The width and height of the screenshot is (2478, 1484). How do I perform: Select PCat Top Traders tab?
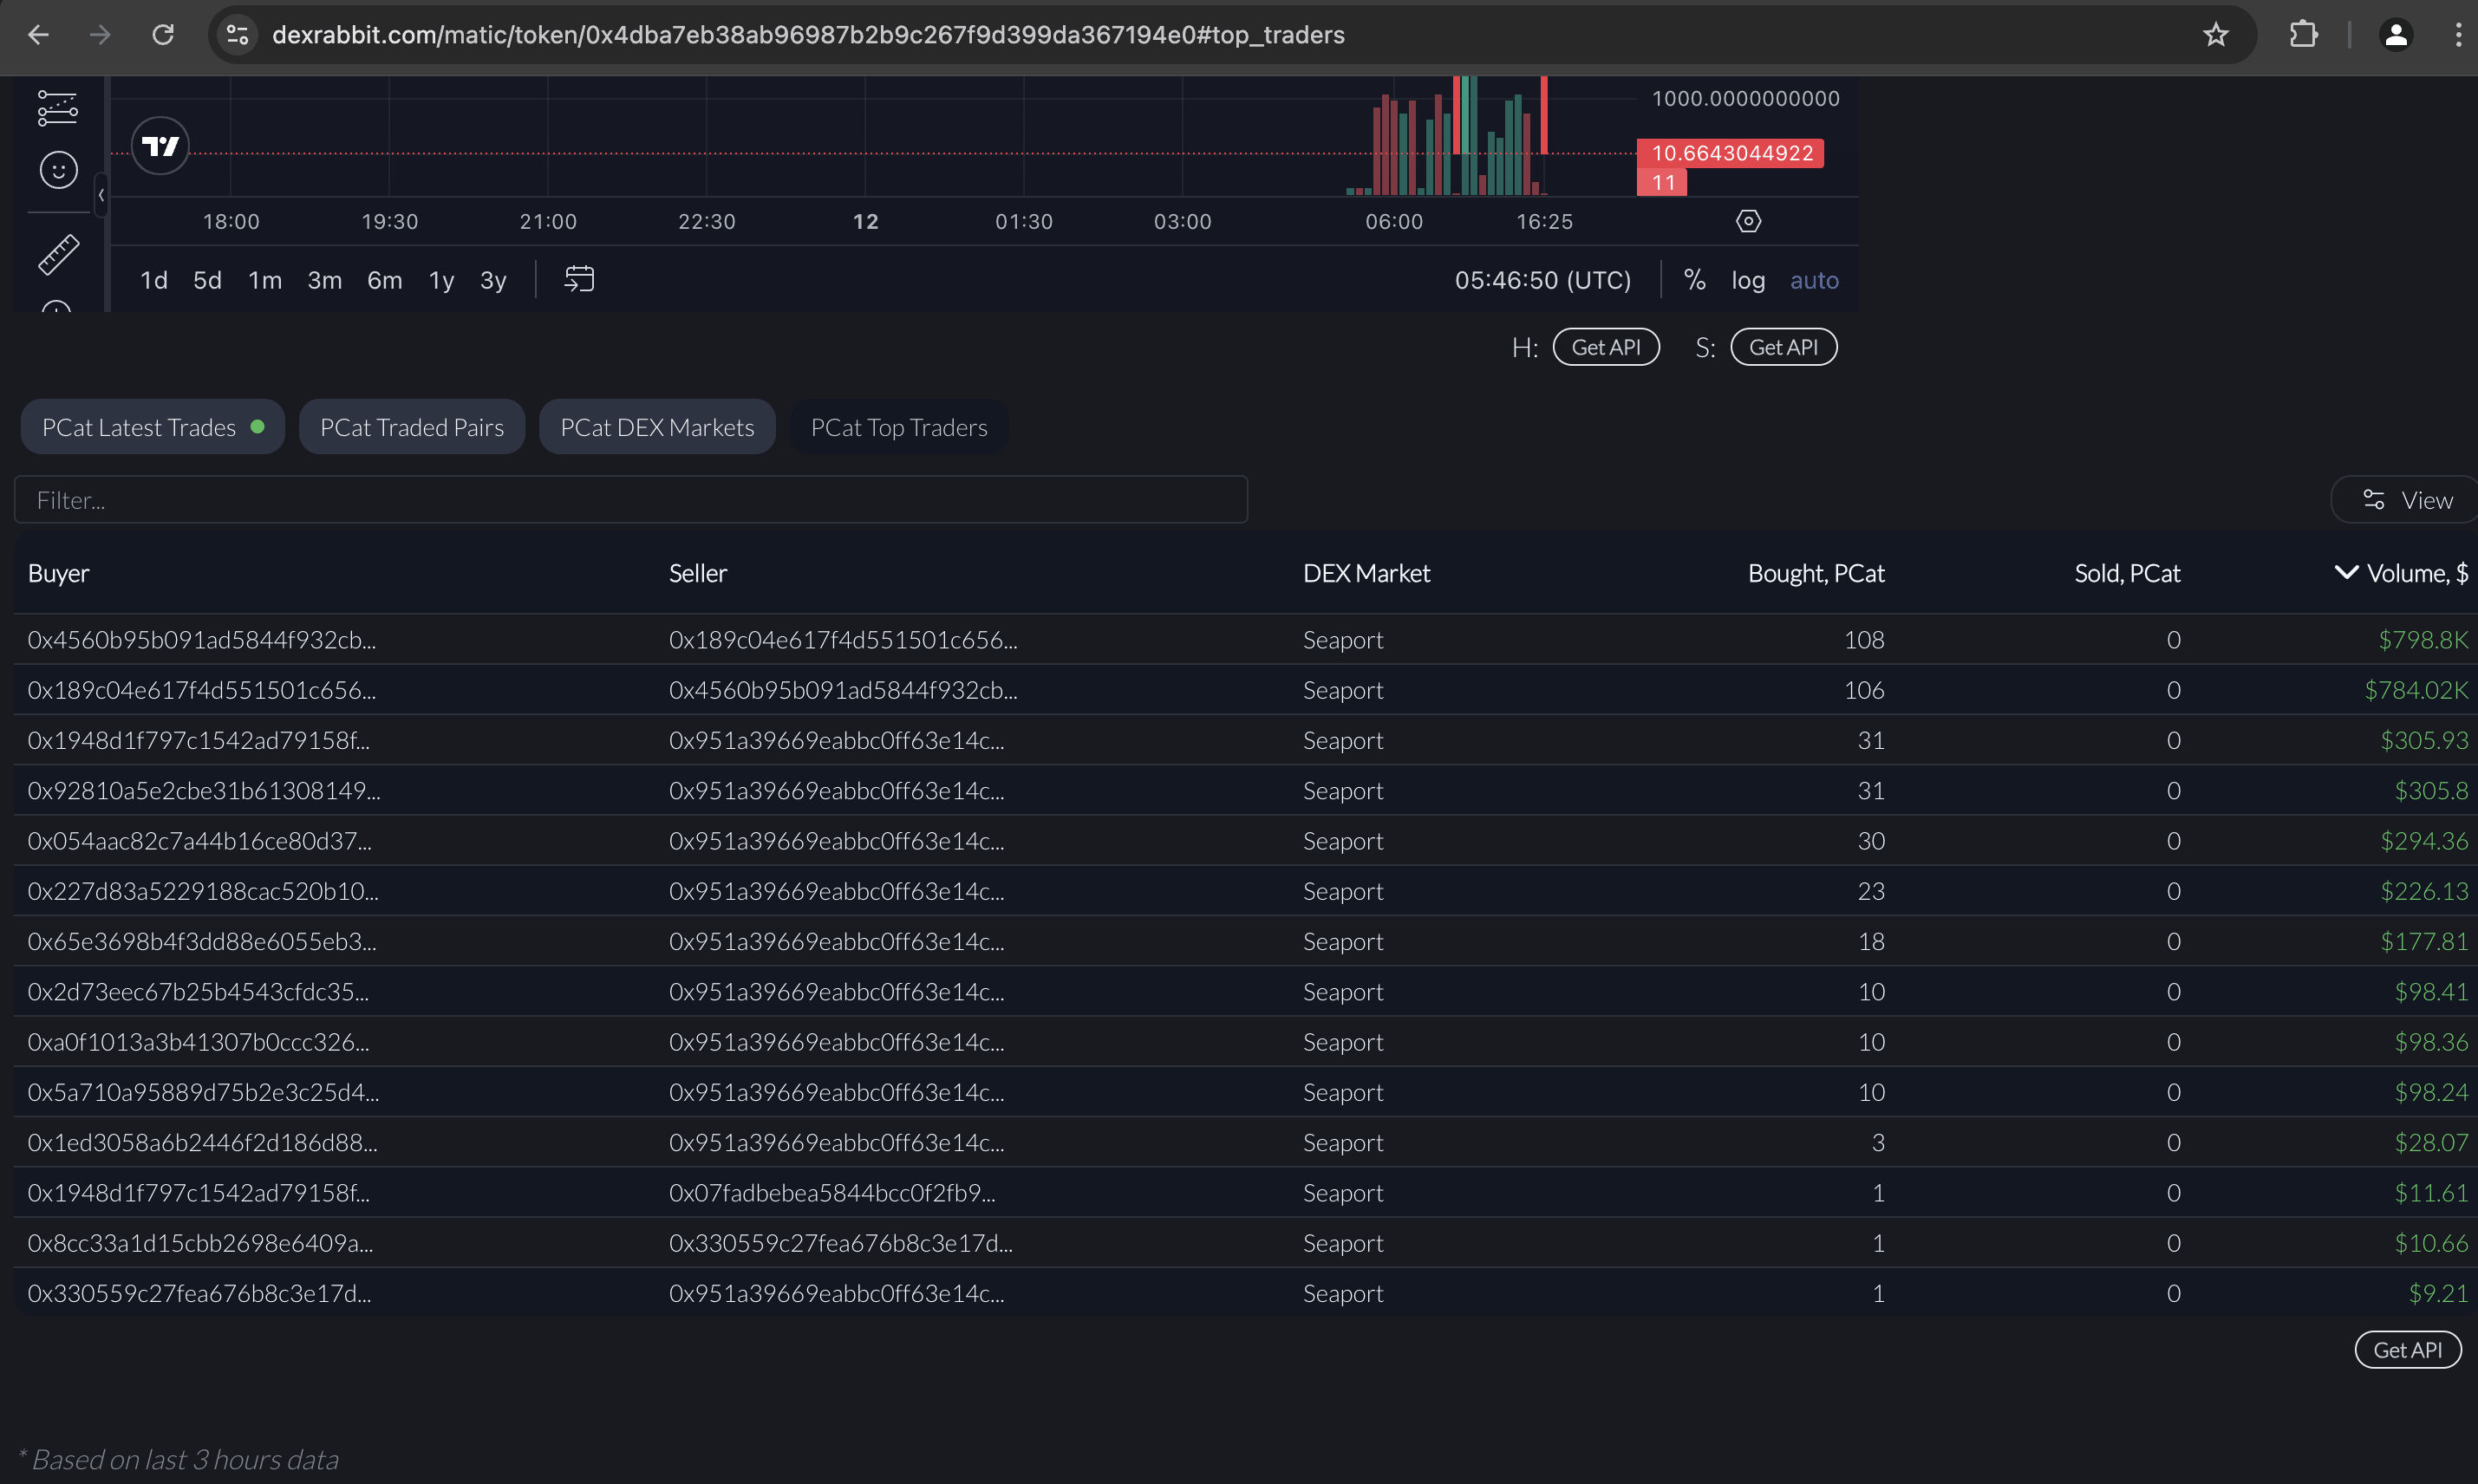coord(898,427)
